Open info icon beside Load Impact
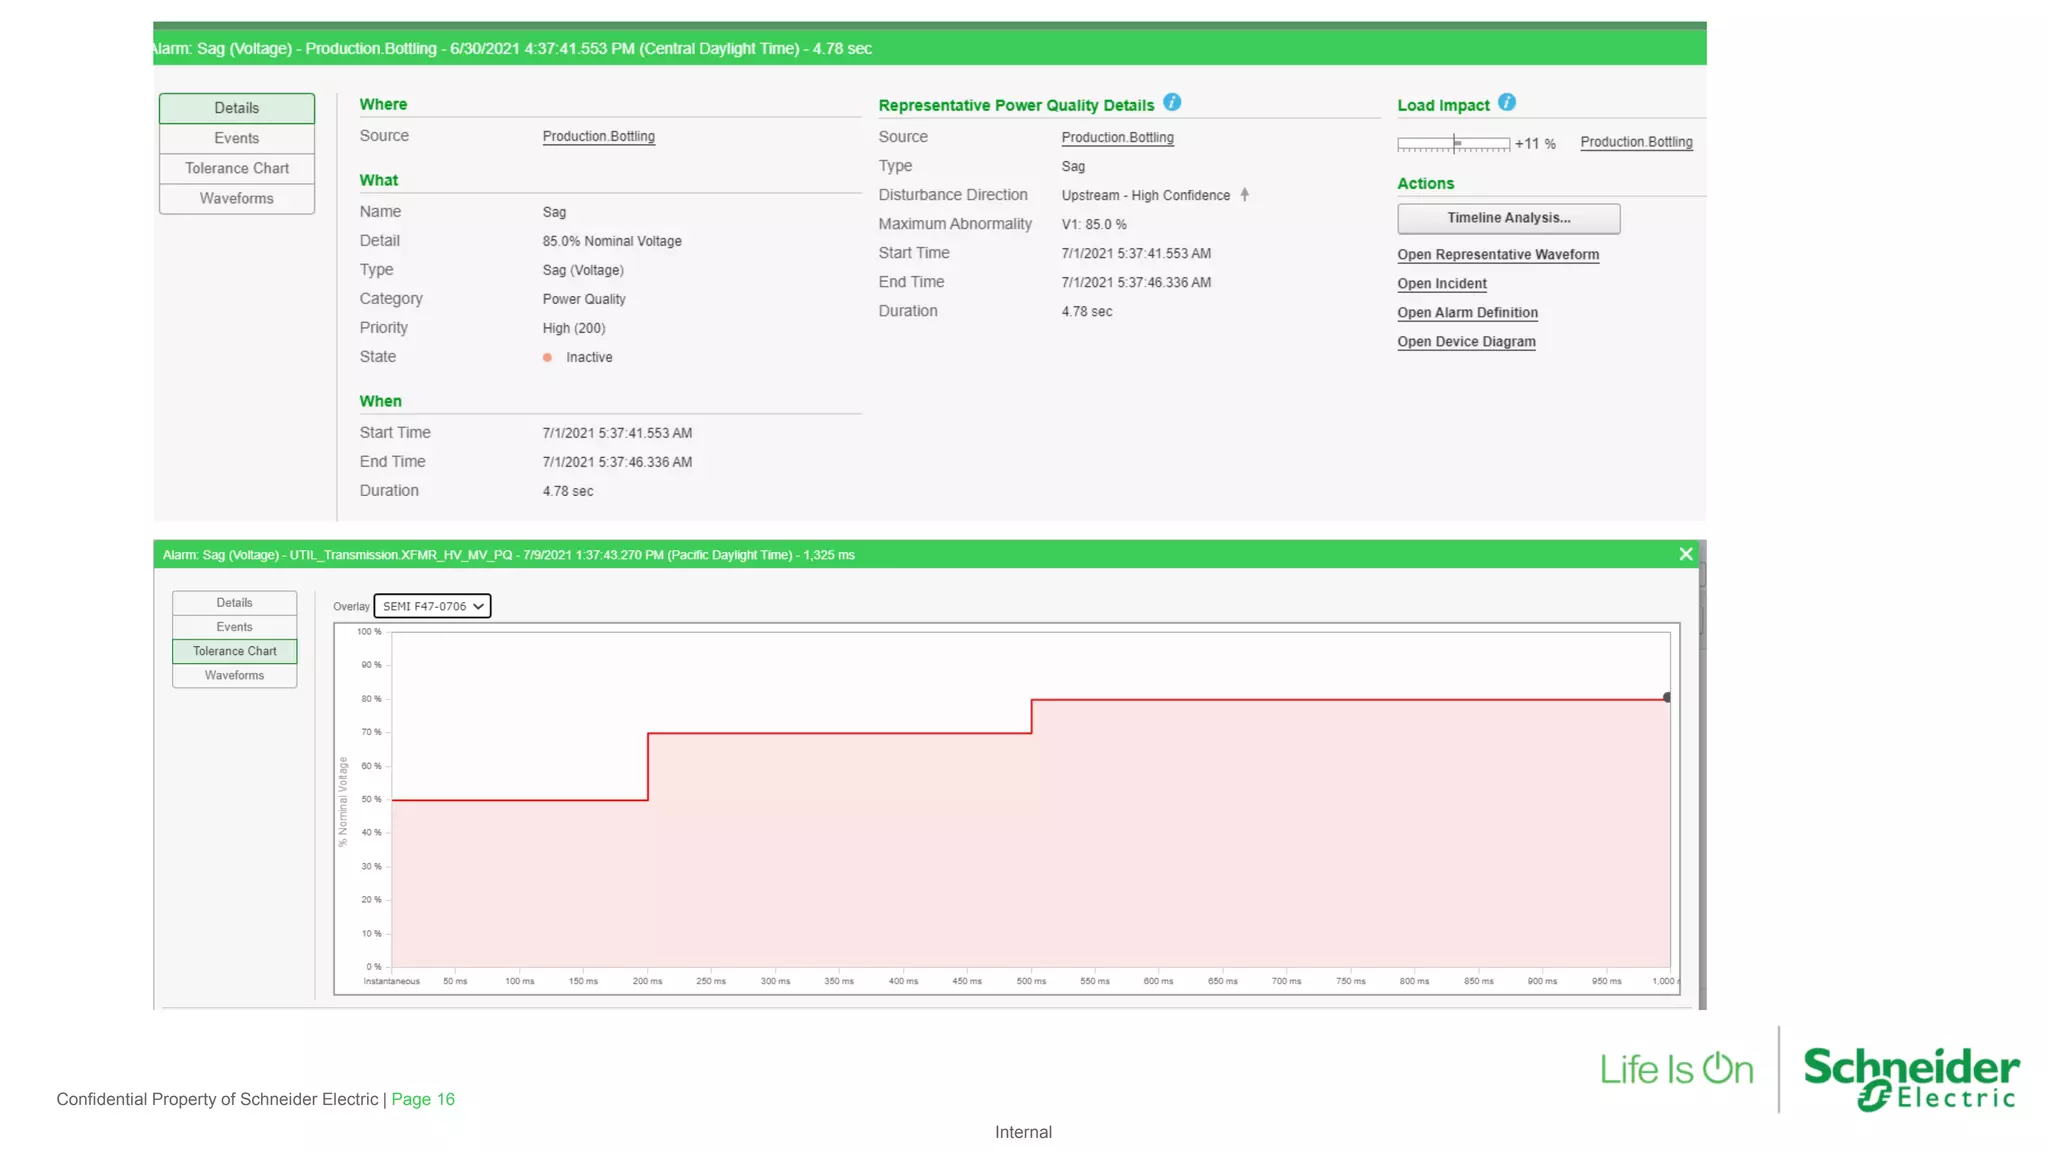This screenshot has height=1152, width=2048. pos(1507,103)
